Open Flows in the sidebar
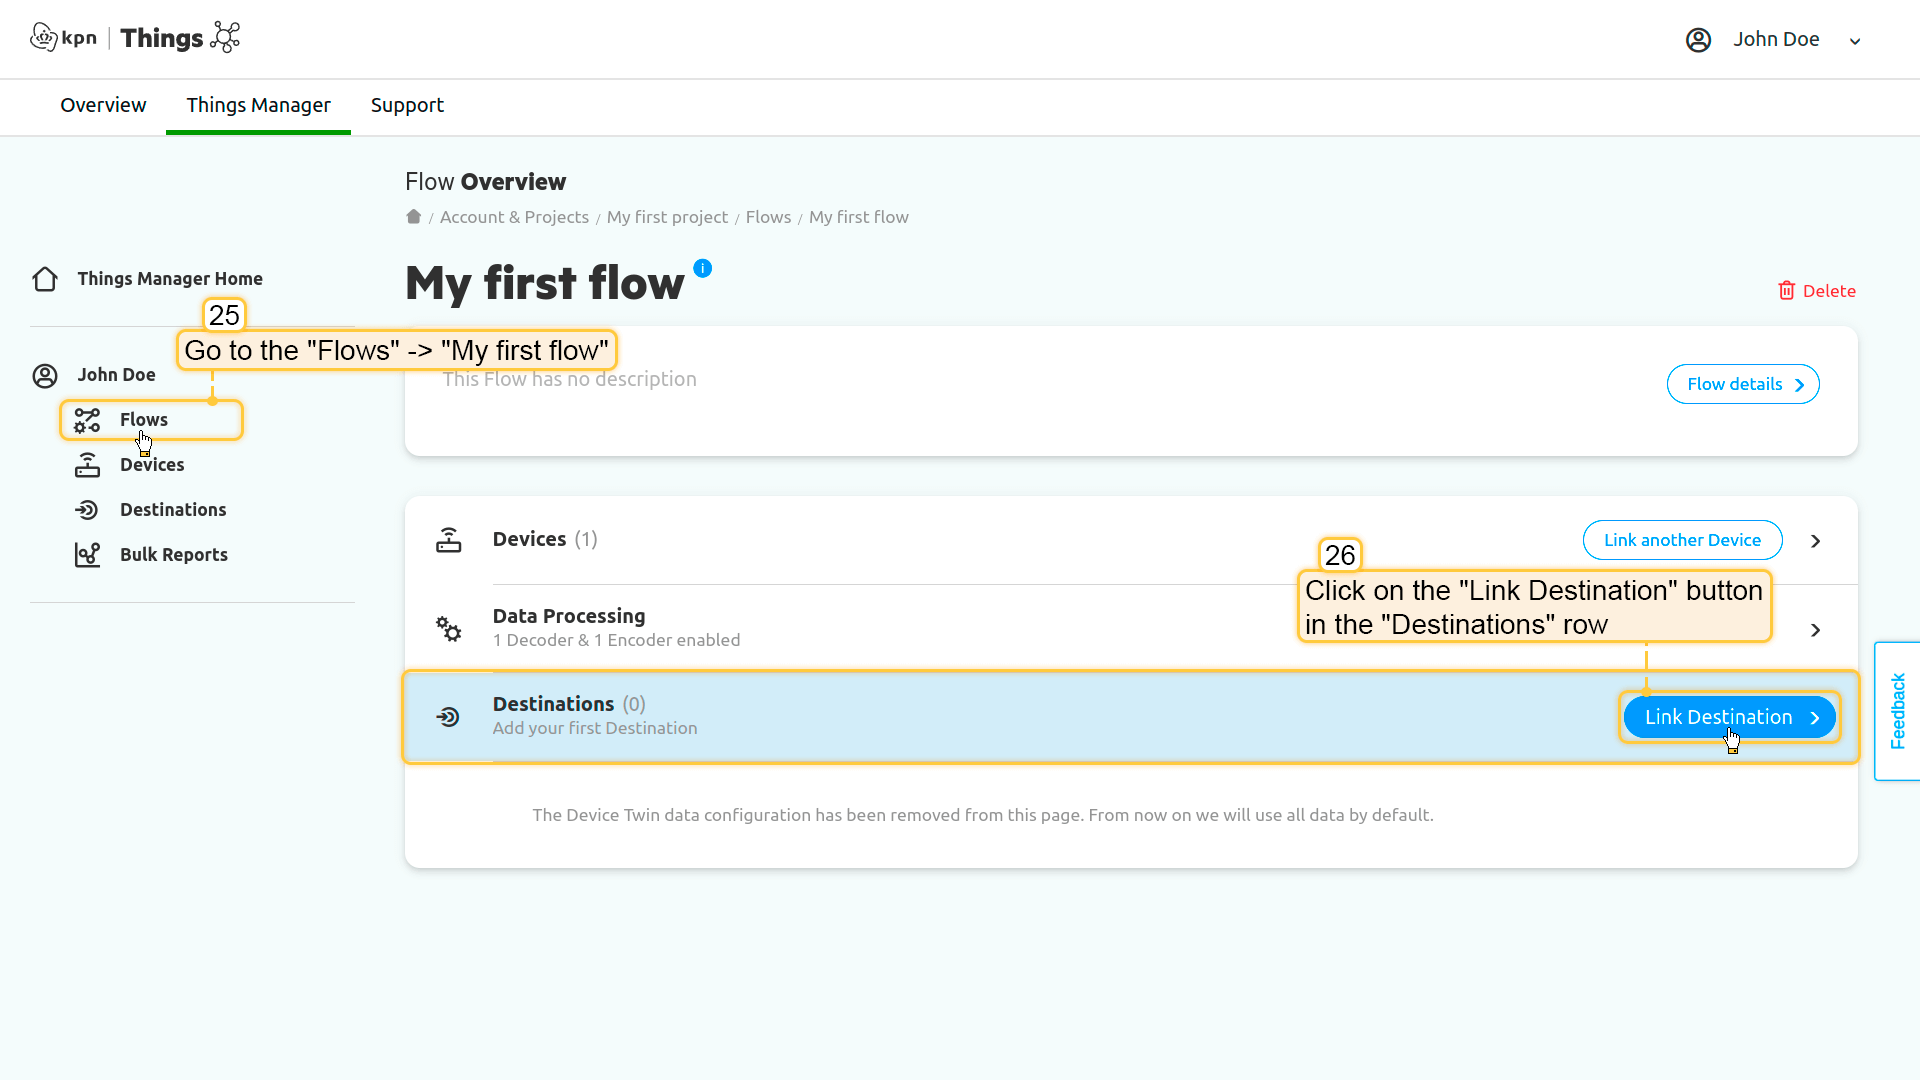Image resolution: width=1920 pixels, height=1080 pixels. (x=143, y=420)
